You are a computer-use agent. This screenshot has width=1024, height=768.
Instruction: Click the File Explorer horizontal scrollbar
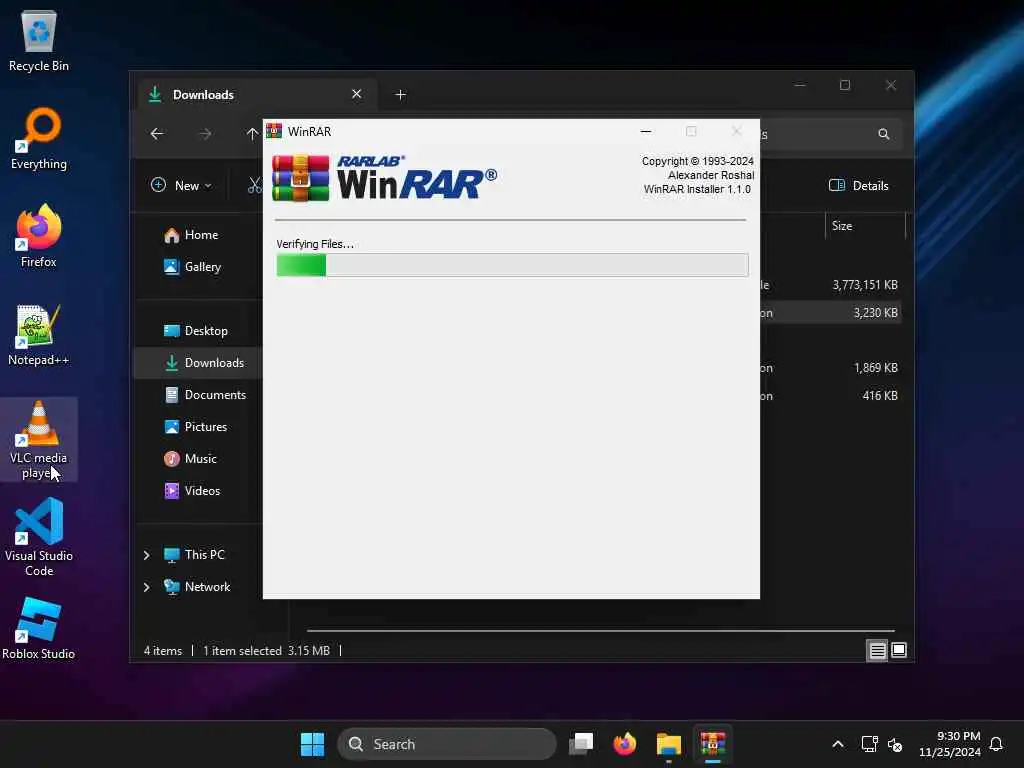(x=600, y=631)
